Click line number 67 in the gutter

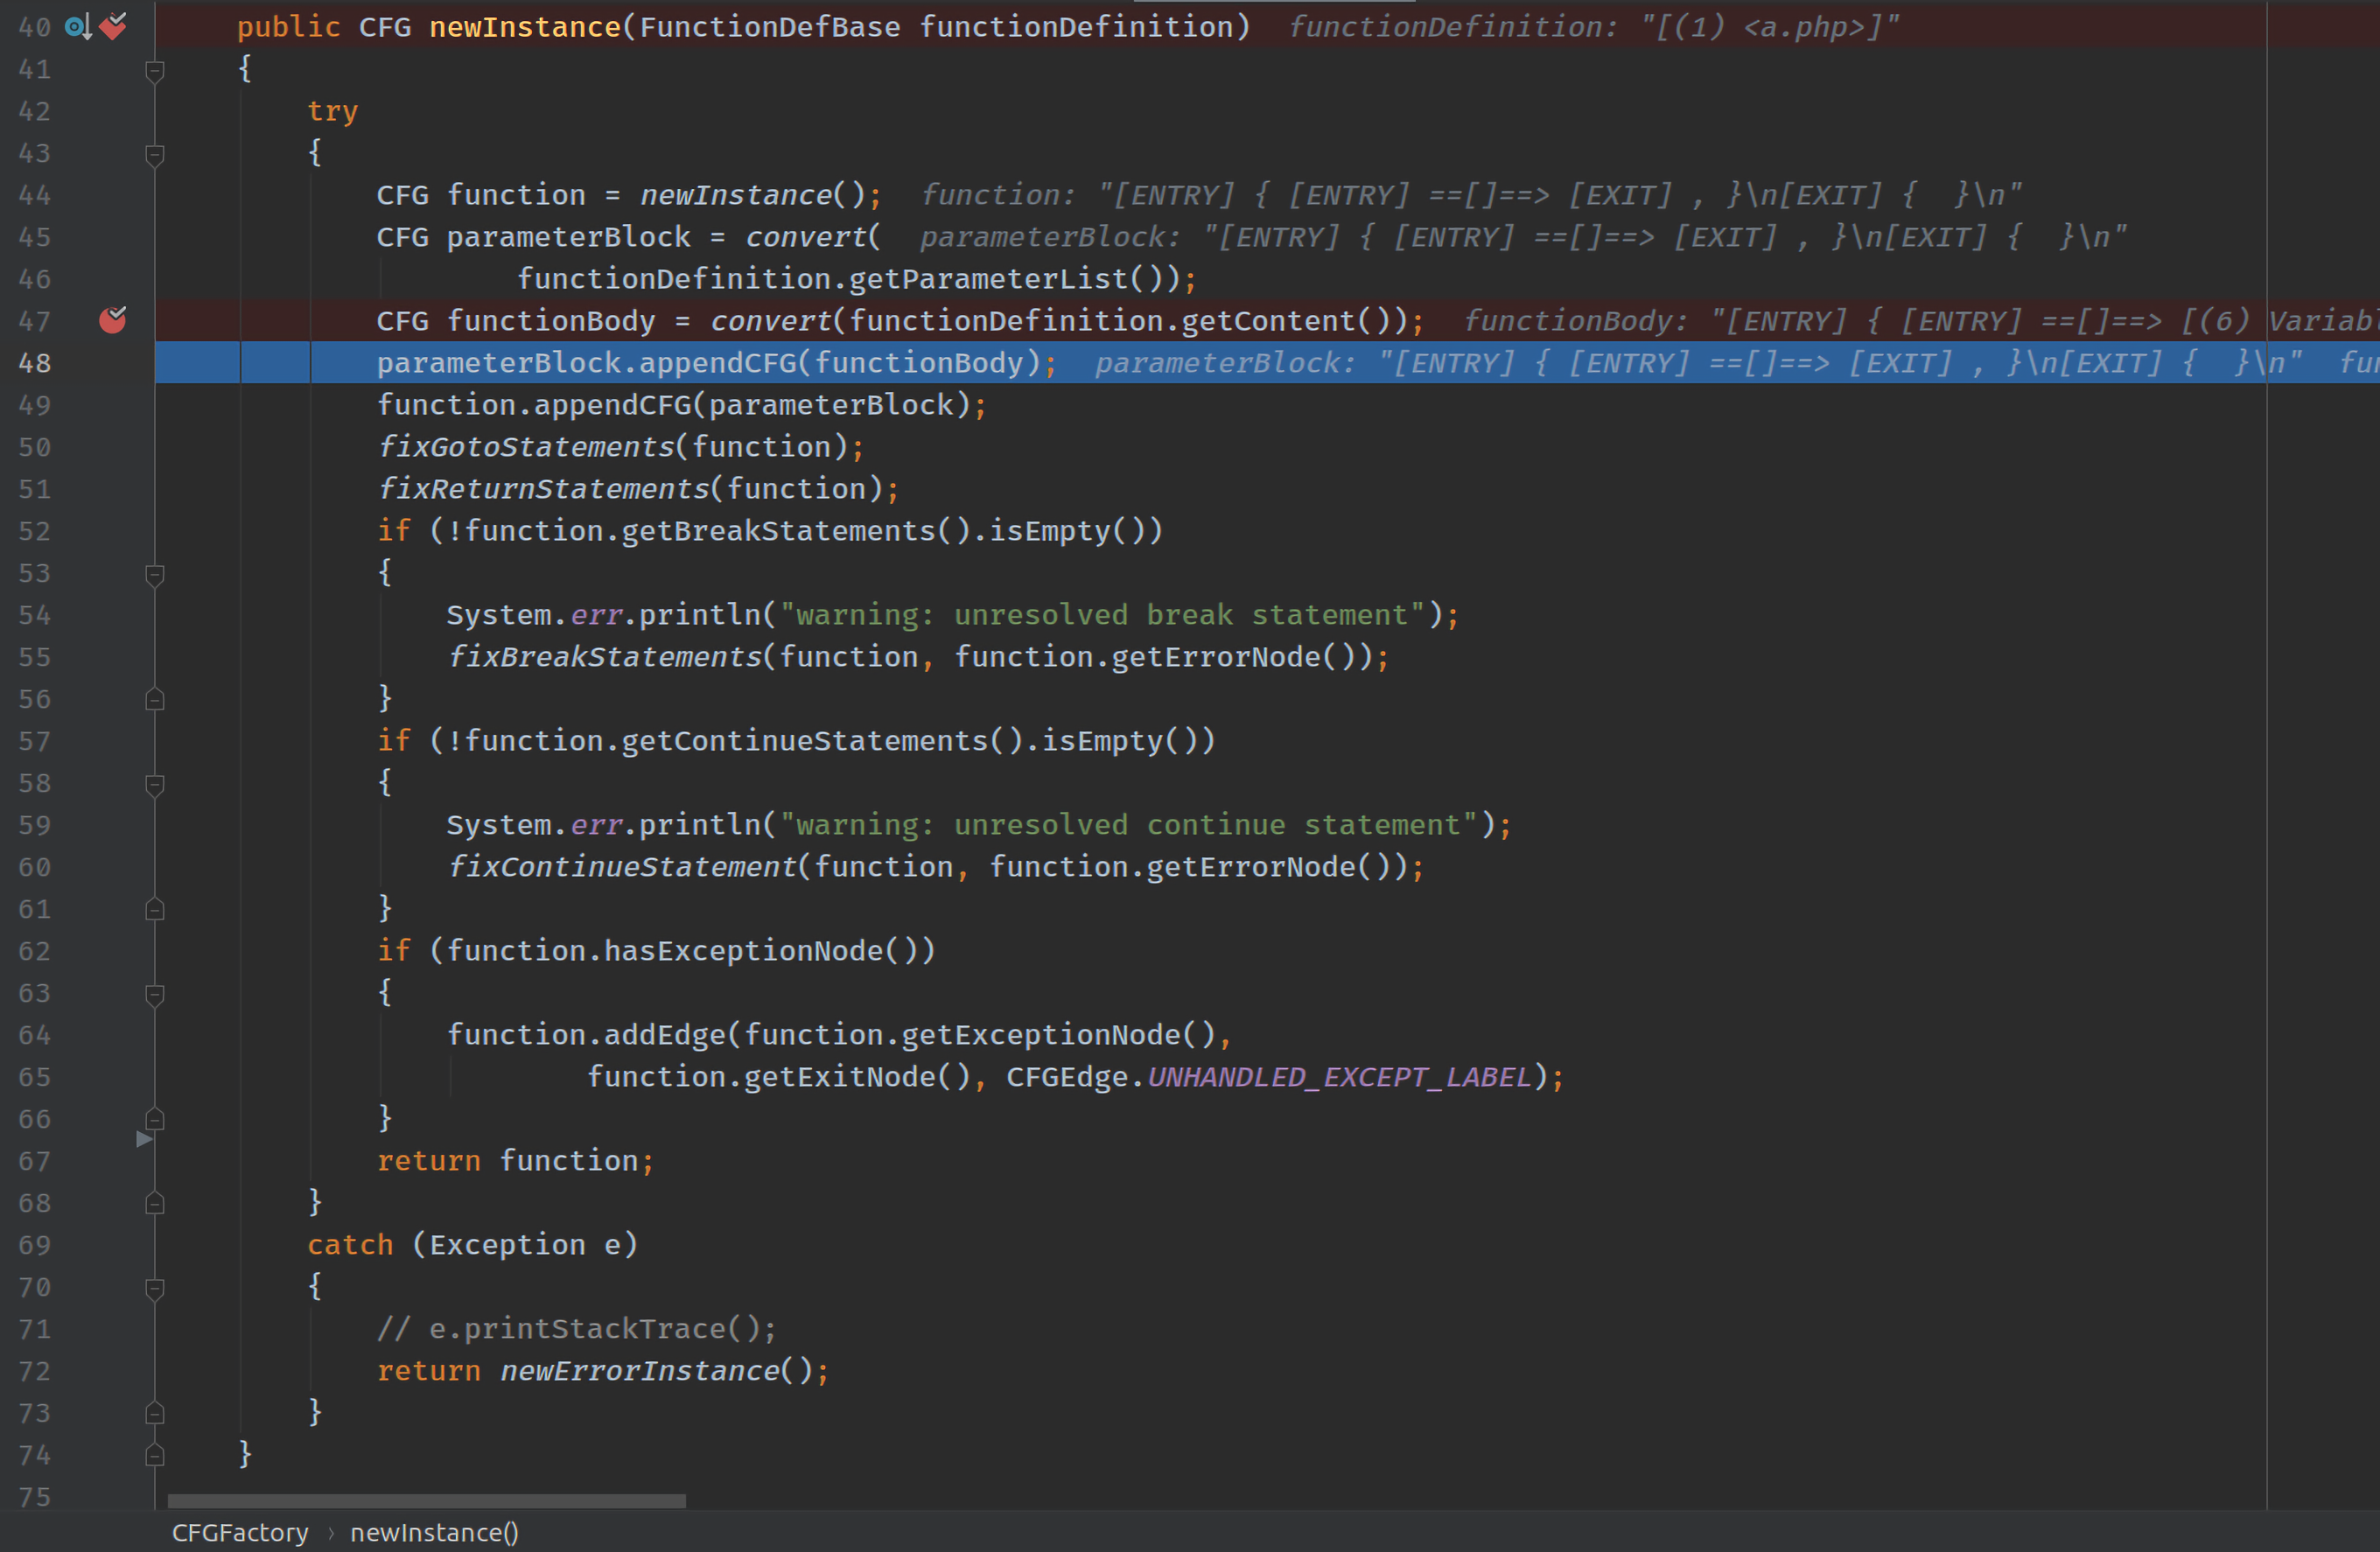tap(34, 1161)
